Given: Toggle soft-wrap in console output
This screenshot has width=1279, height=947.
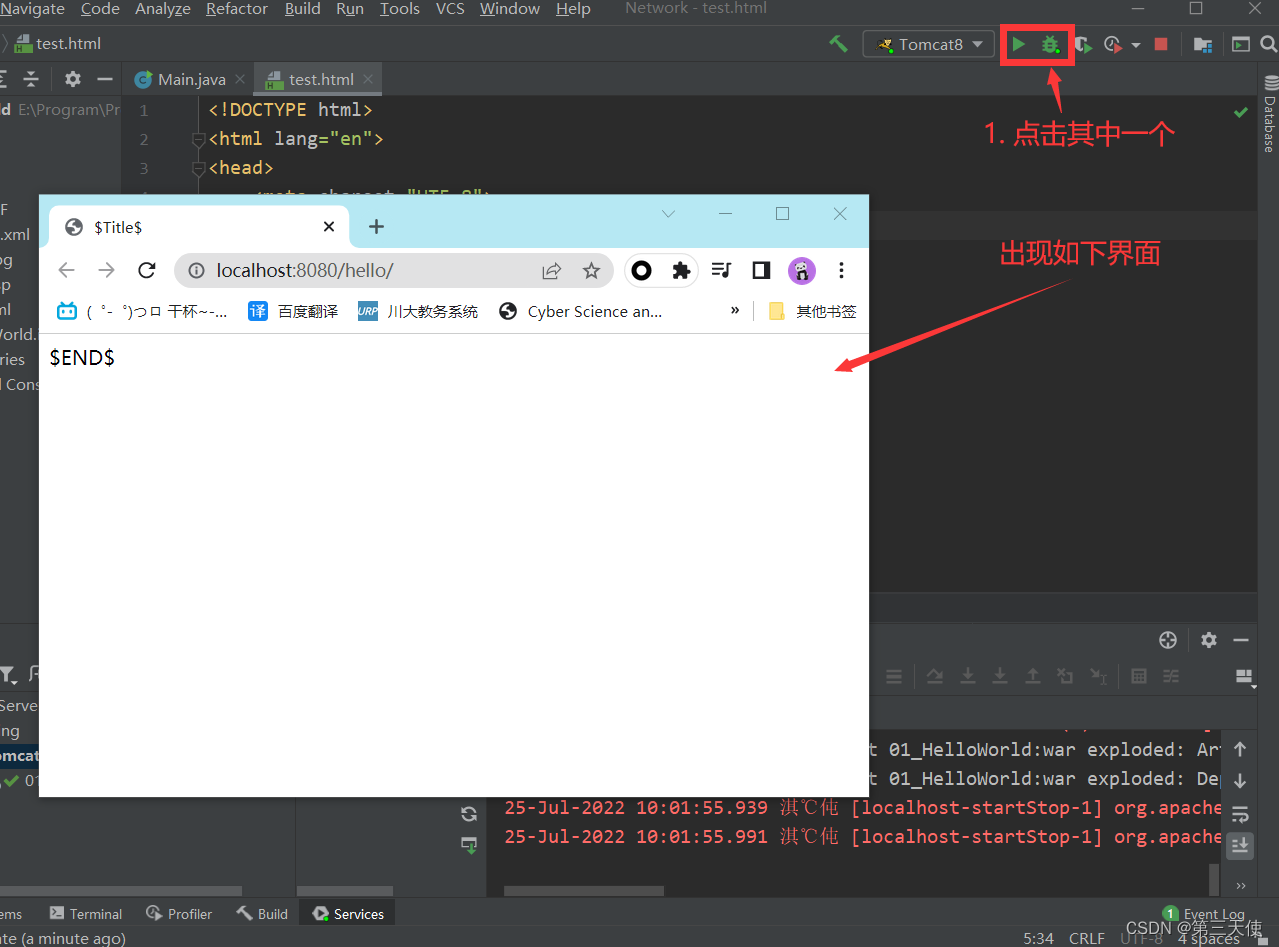Looking at the screenshot, I should point(1240,812).
